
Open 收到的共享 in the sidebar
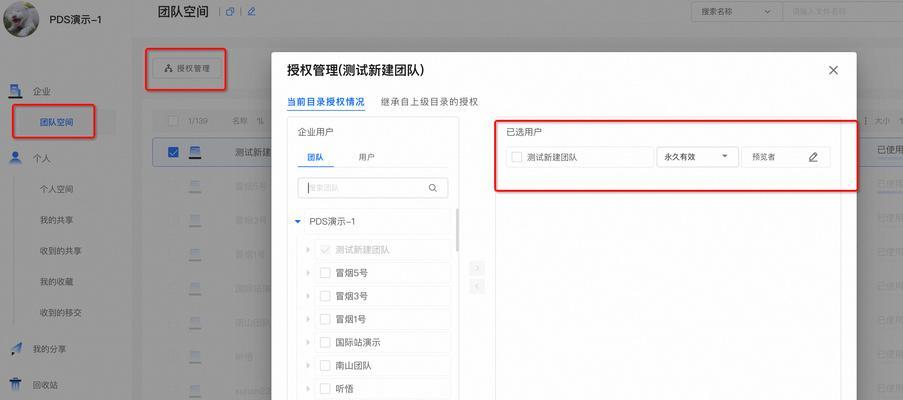click(x=60, y=251)
